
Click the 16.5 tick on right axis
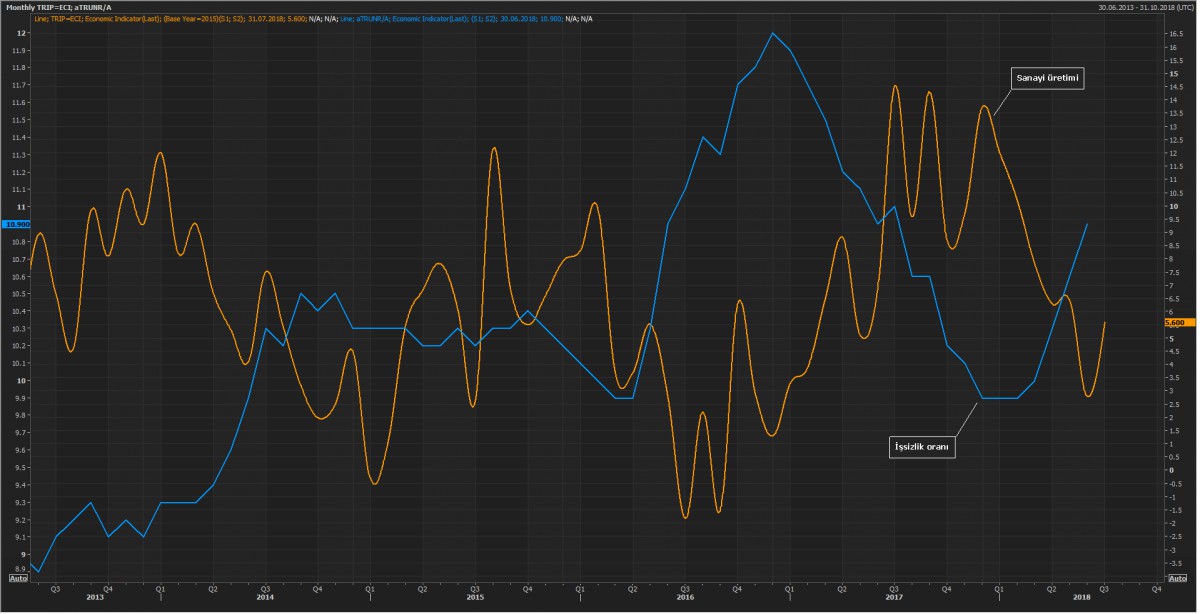[1175, 34]
